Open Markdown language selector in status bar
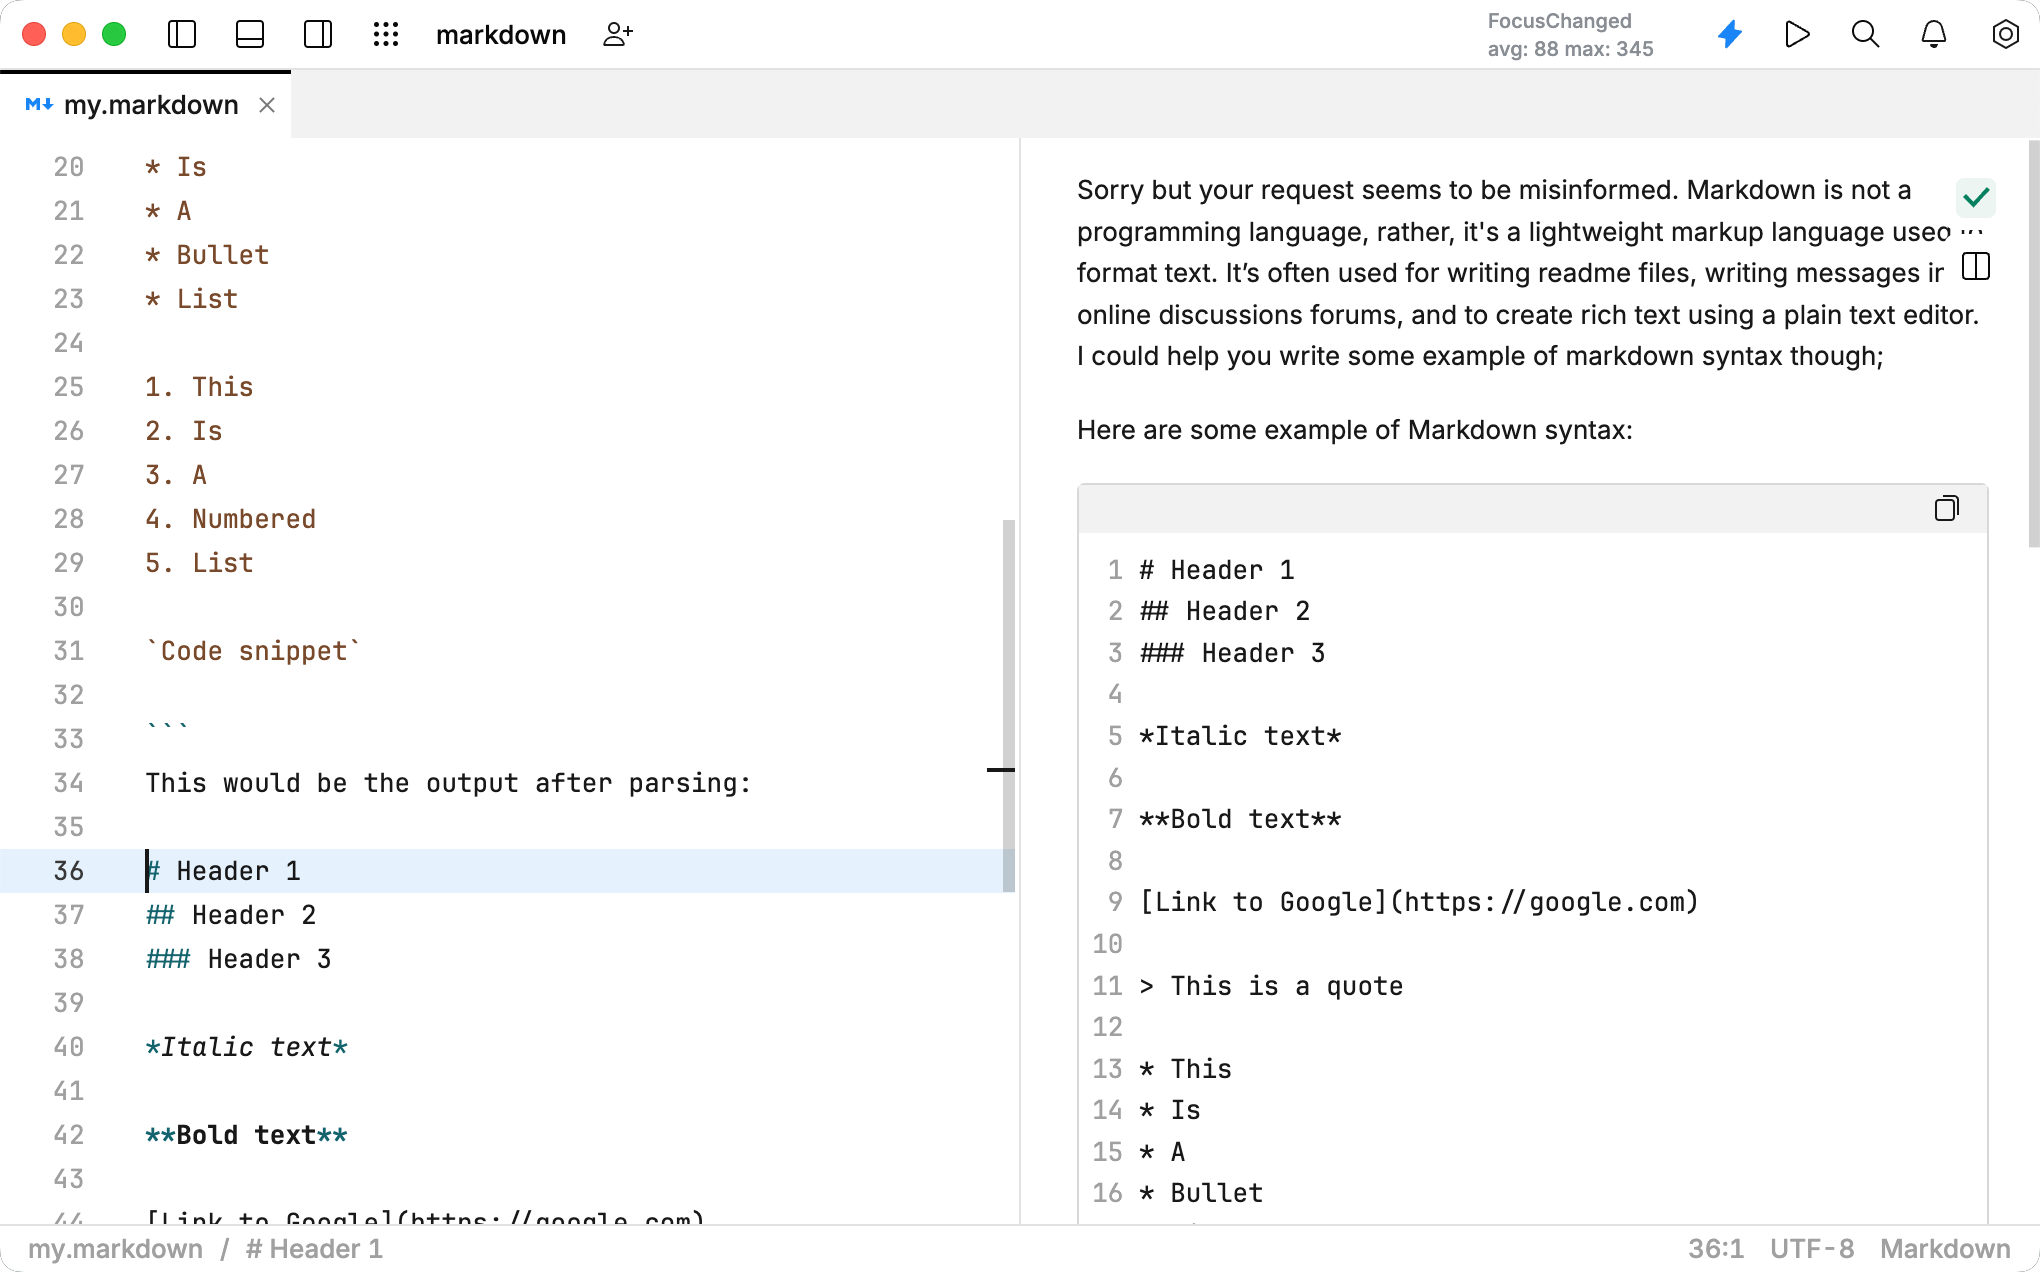This screenshot has width=2040, height=1272. click(x=1944, y=1249)
